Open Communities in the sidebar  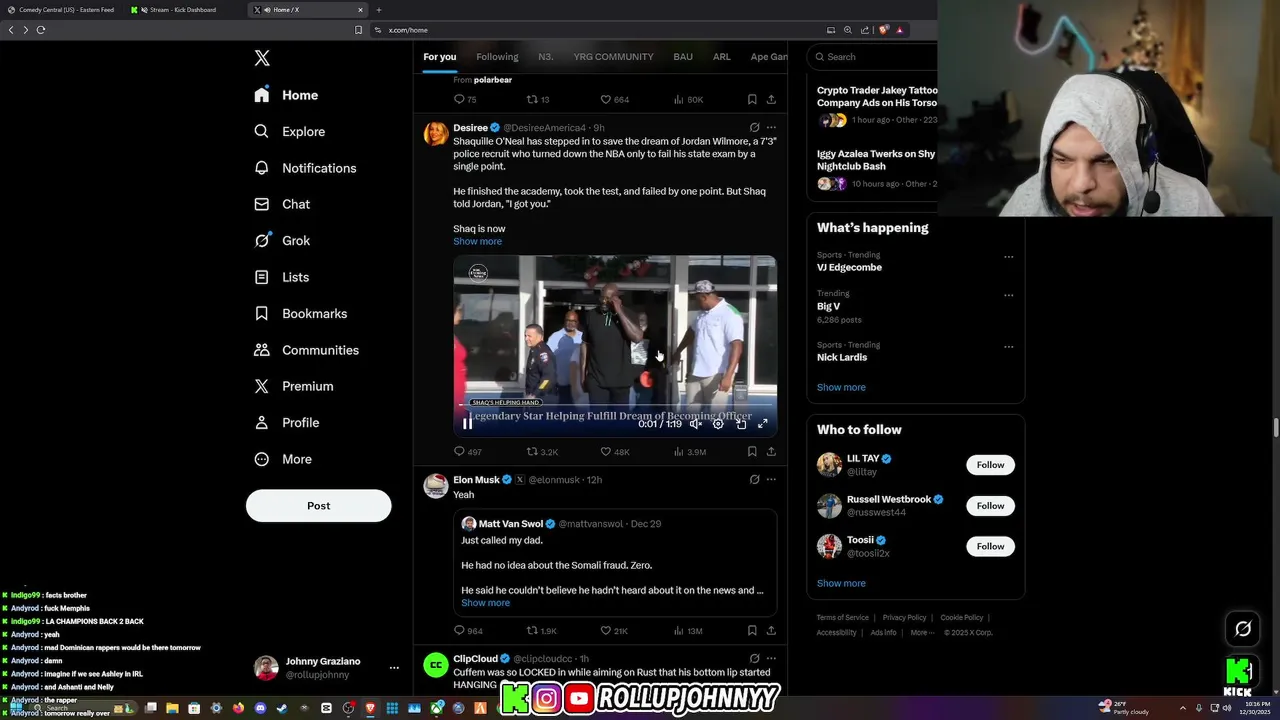click(306, 350)
